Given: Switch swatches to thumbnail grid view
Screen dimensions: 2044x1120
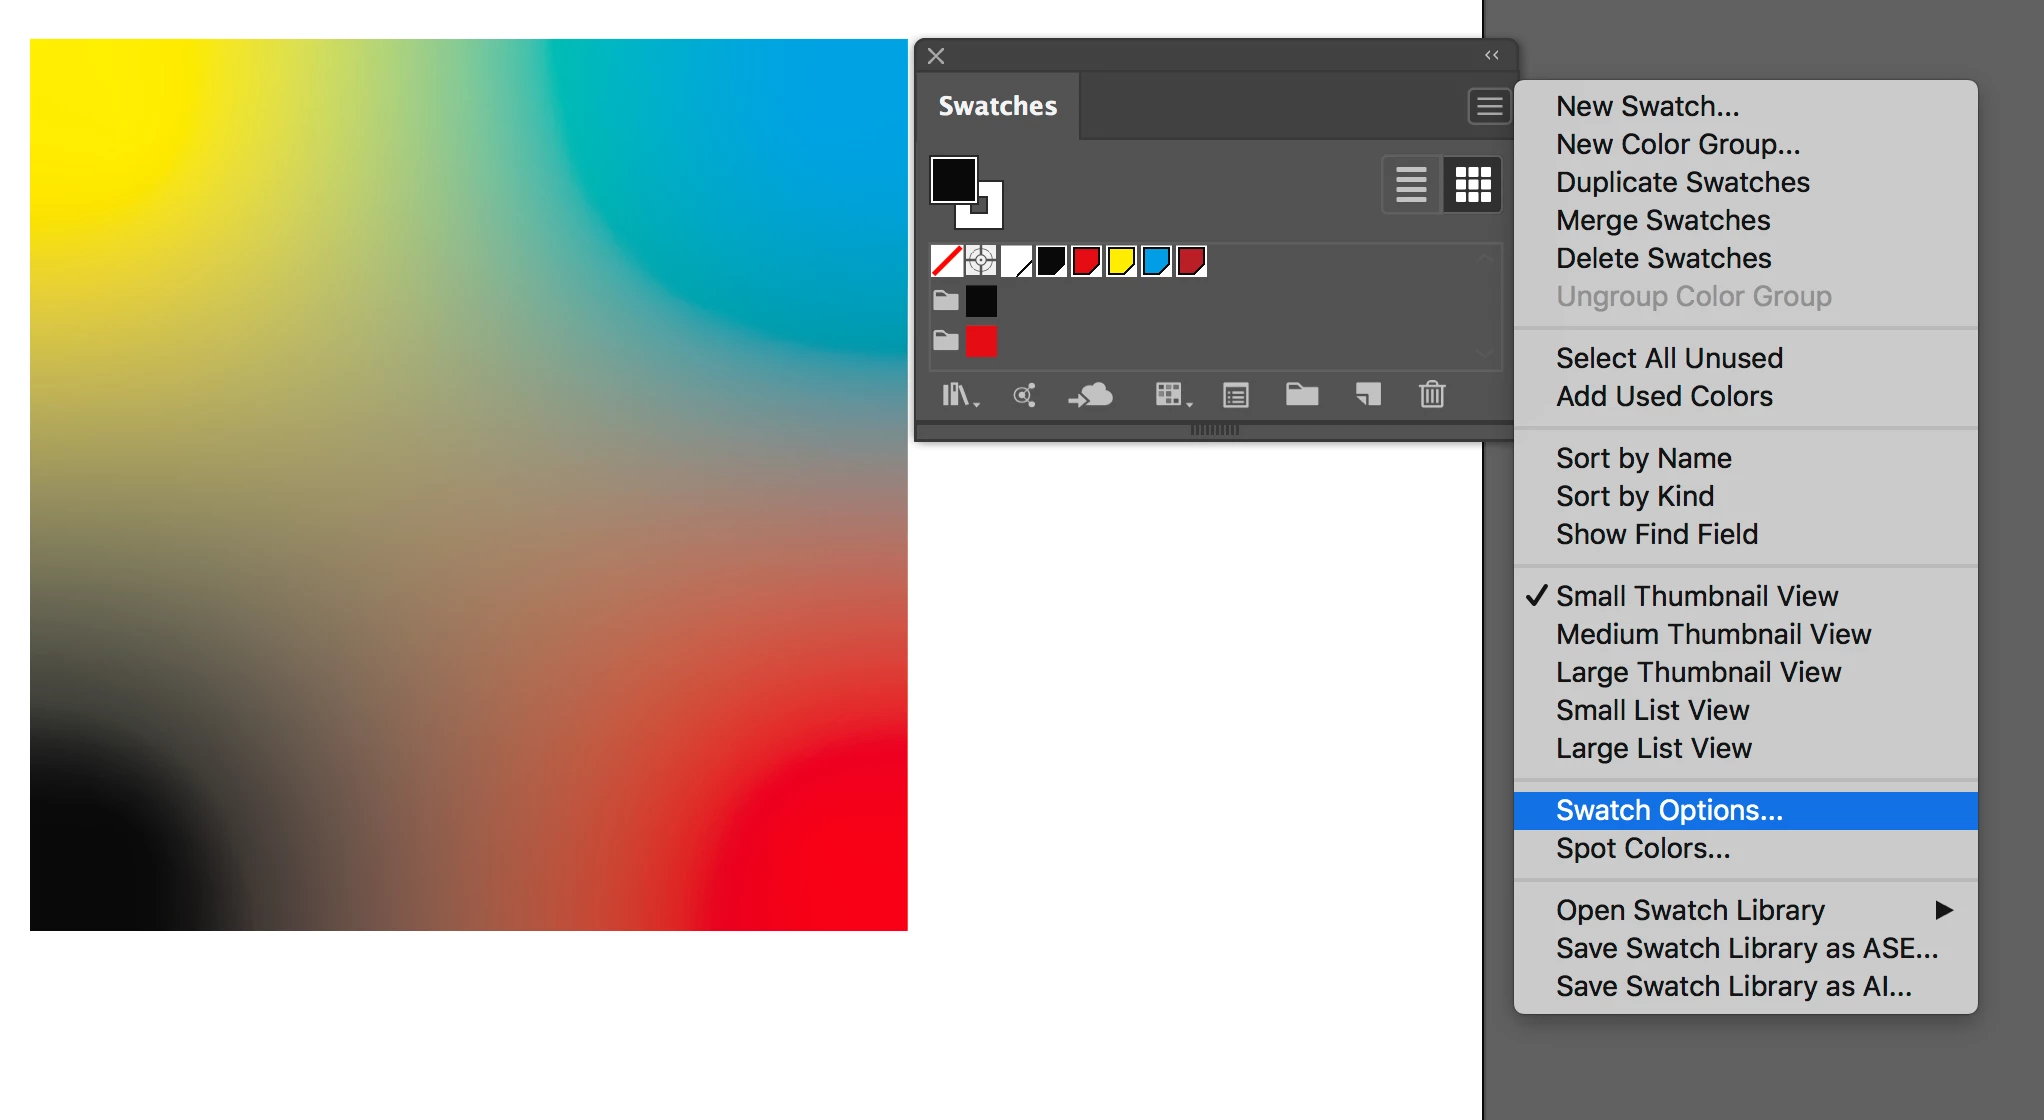Looking at the screenshot, I should 1472,185.
